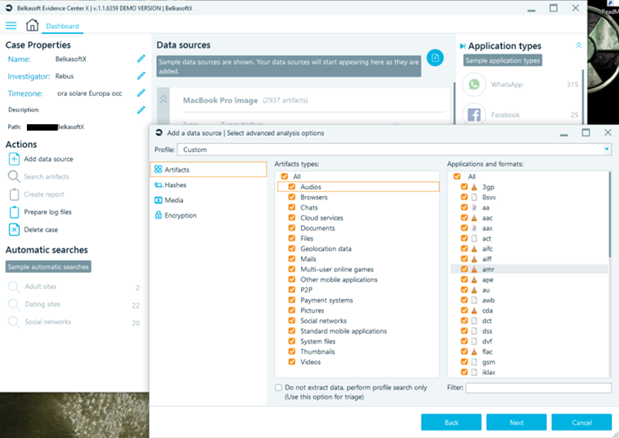Screen dimensions: 619x438
Task: Select the Thumbnails artifact type row
Action: 358,352
